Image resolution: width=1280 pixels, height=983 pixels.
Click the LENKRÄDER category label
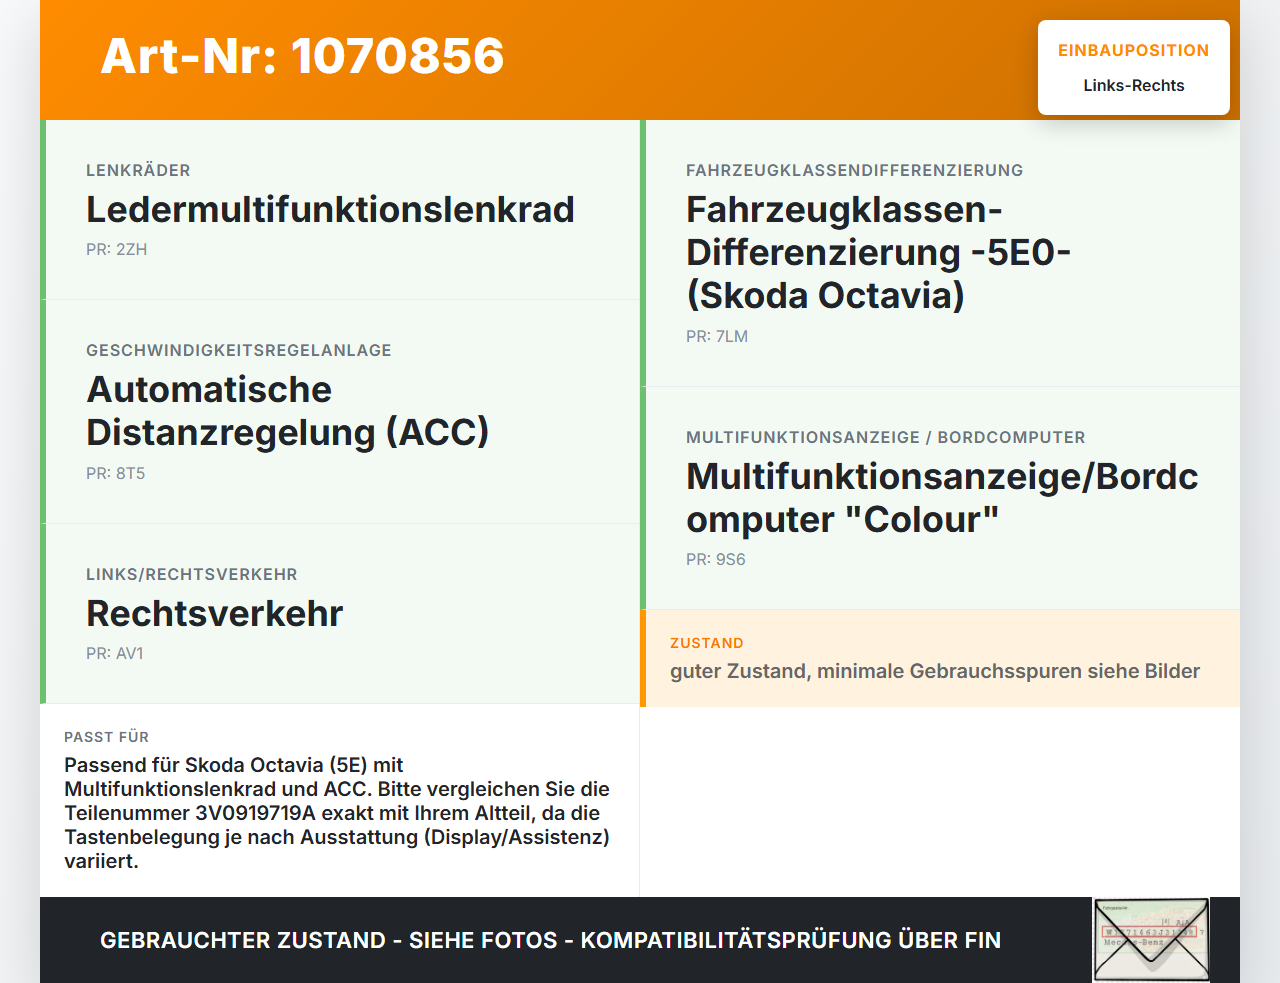138,170
